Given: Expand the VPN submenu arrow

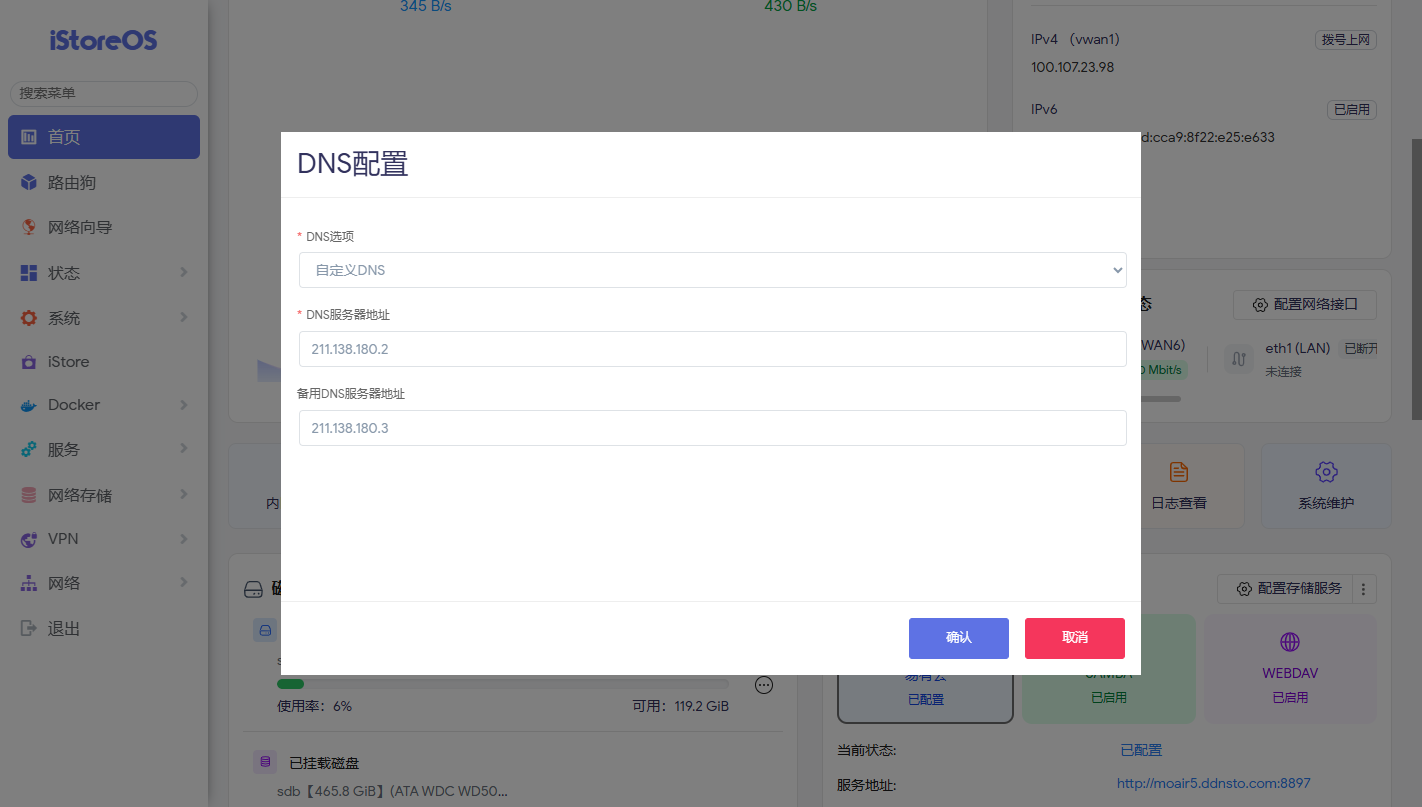Looking at the screenshot, I should (184, 539).
